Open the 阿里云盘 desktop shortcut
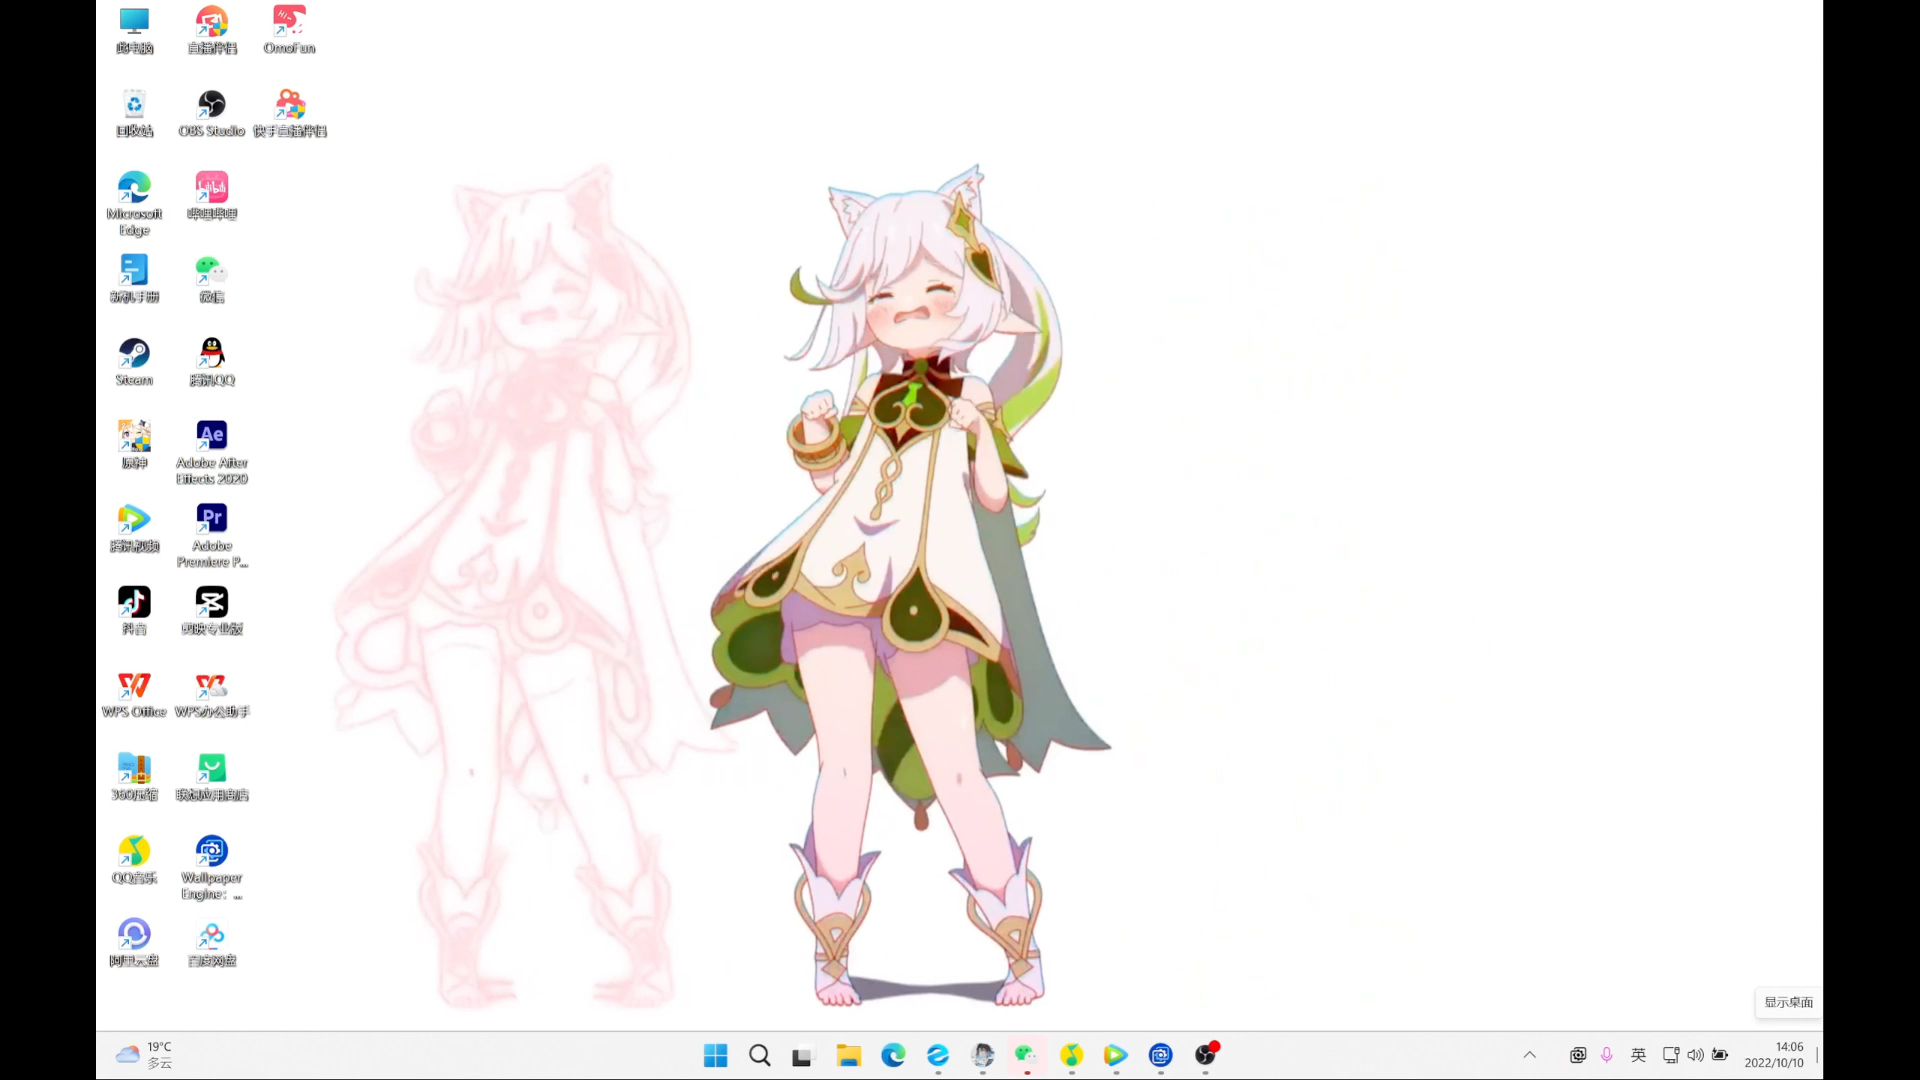The height and width of the screenshot is (1080, 1920). [x=134, y=944]
